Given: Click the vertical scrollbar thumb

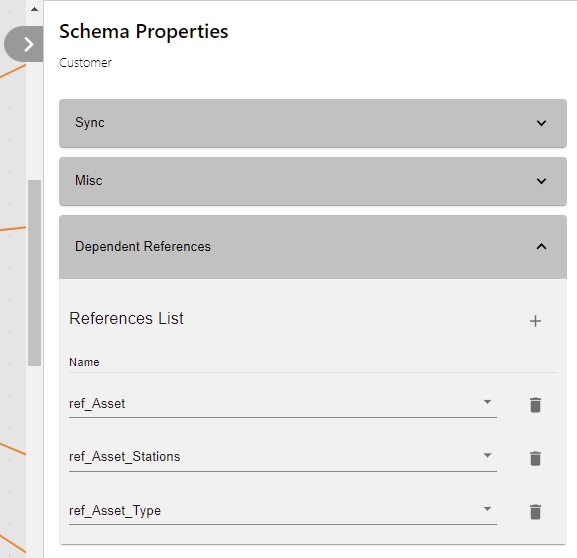Looking at the screenshot, I should [x=34, y=273].
